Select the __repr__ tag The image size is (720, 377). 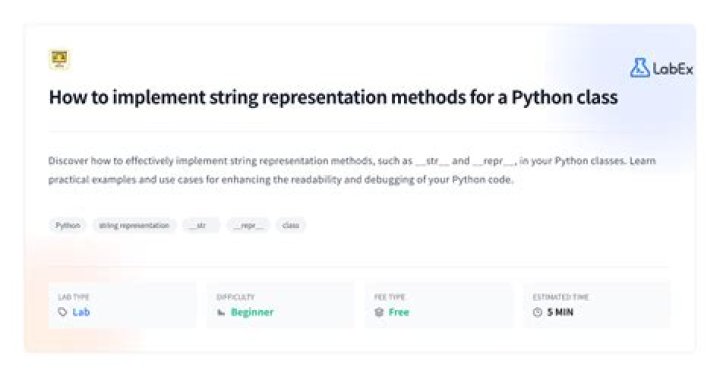(x=248, y=225)
